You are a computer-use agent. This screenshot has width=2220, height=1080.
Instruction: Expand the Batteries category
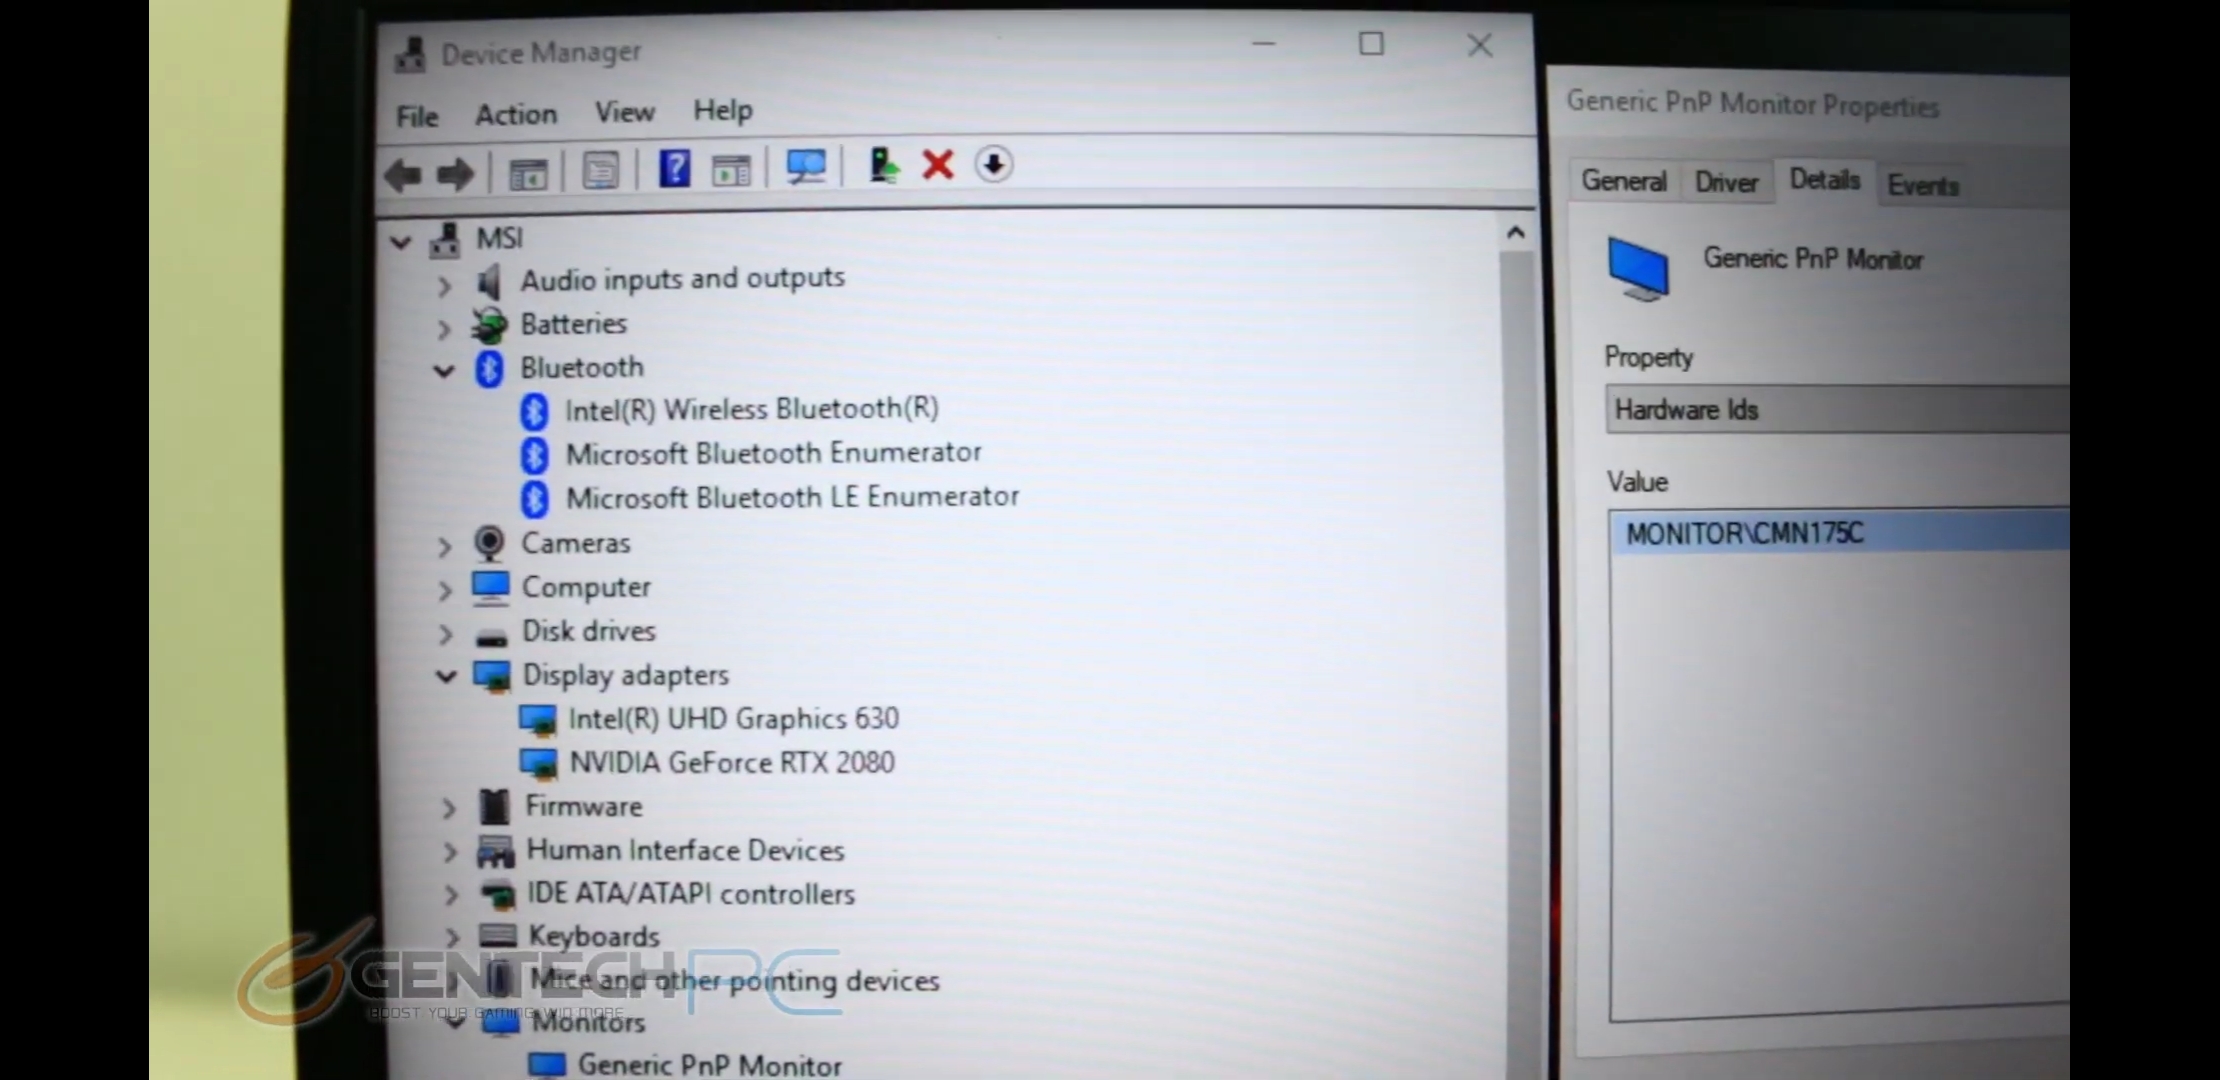pyautogui.click(x=444, y=328)
